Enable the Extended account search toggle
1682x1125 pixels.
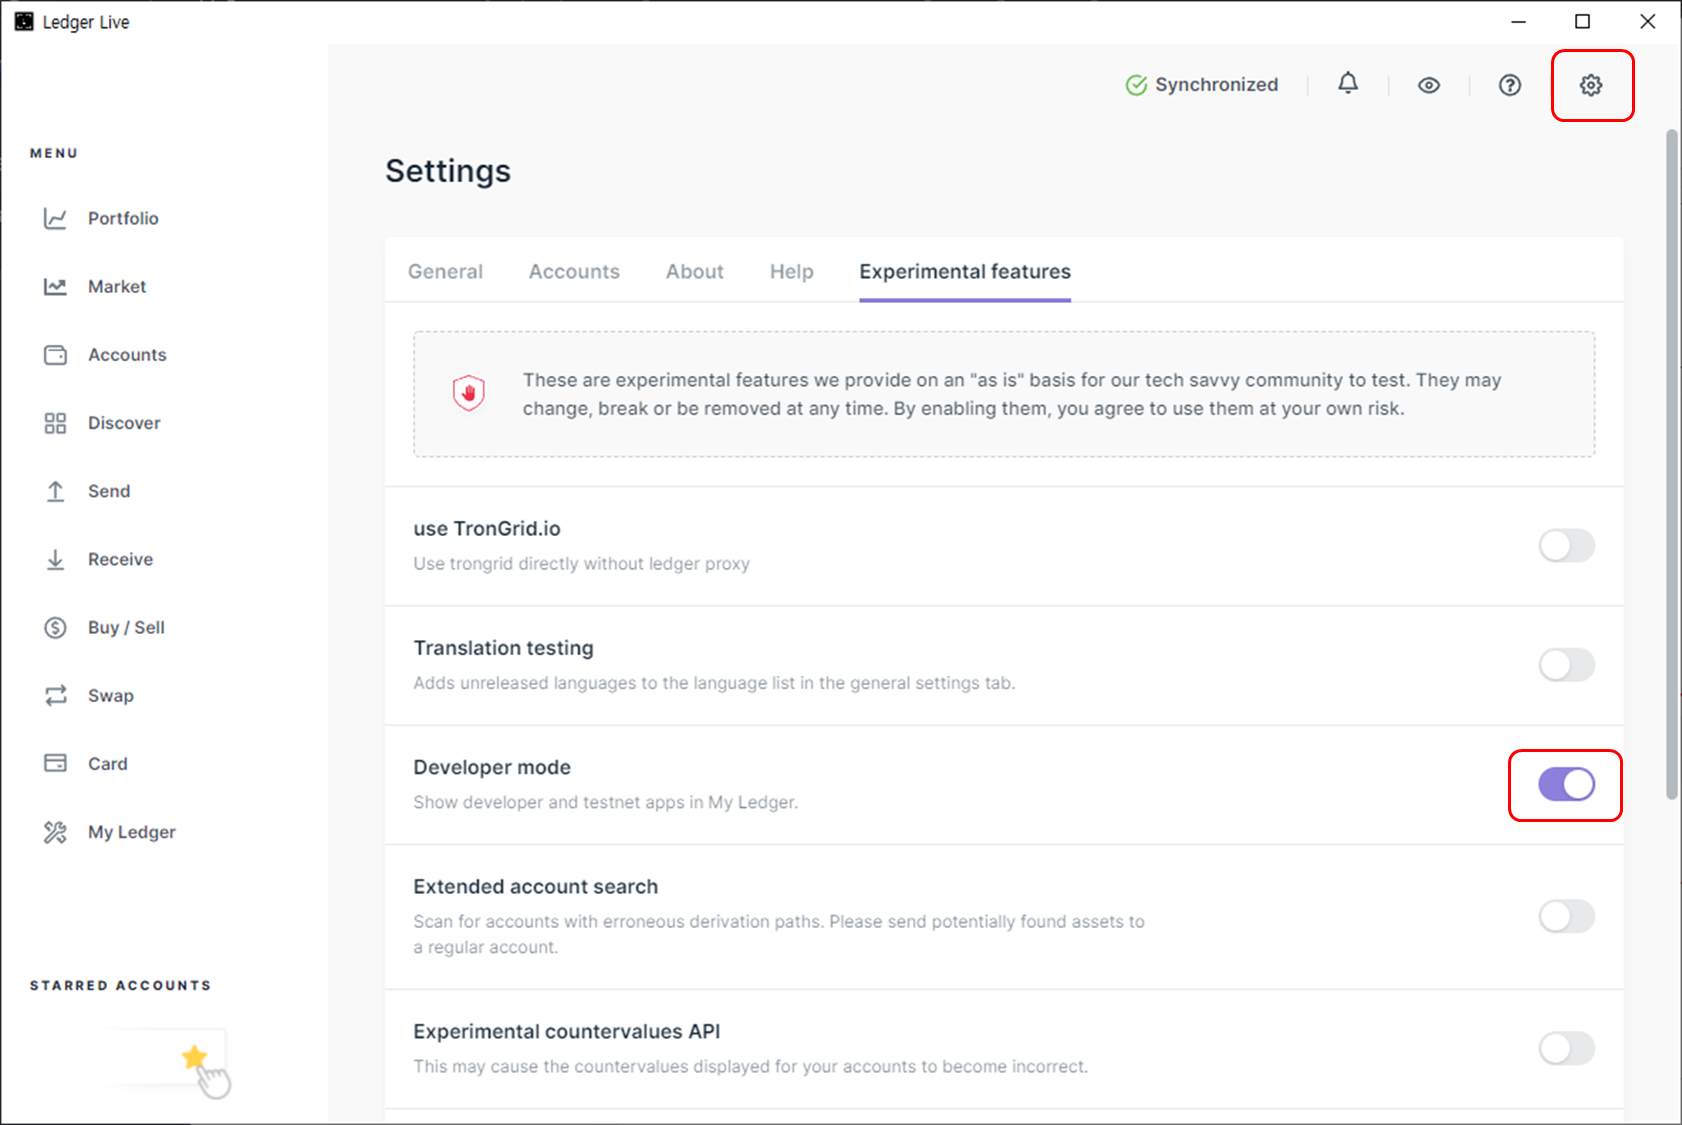pos(1566,916)
